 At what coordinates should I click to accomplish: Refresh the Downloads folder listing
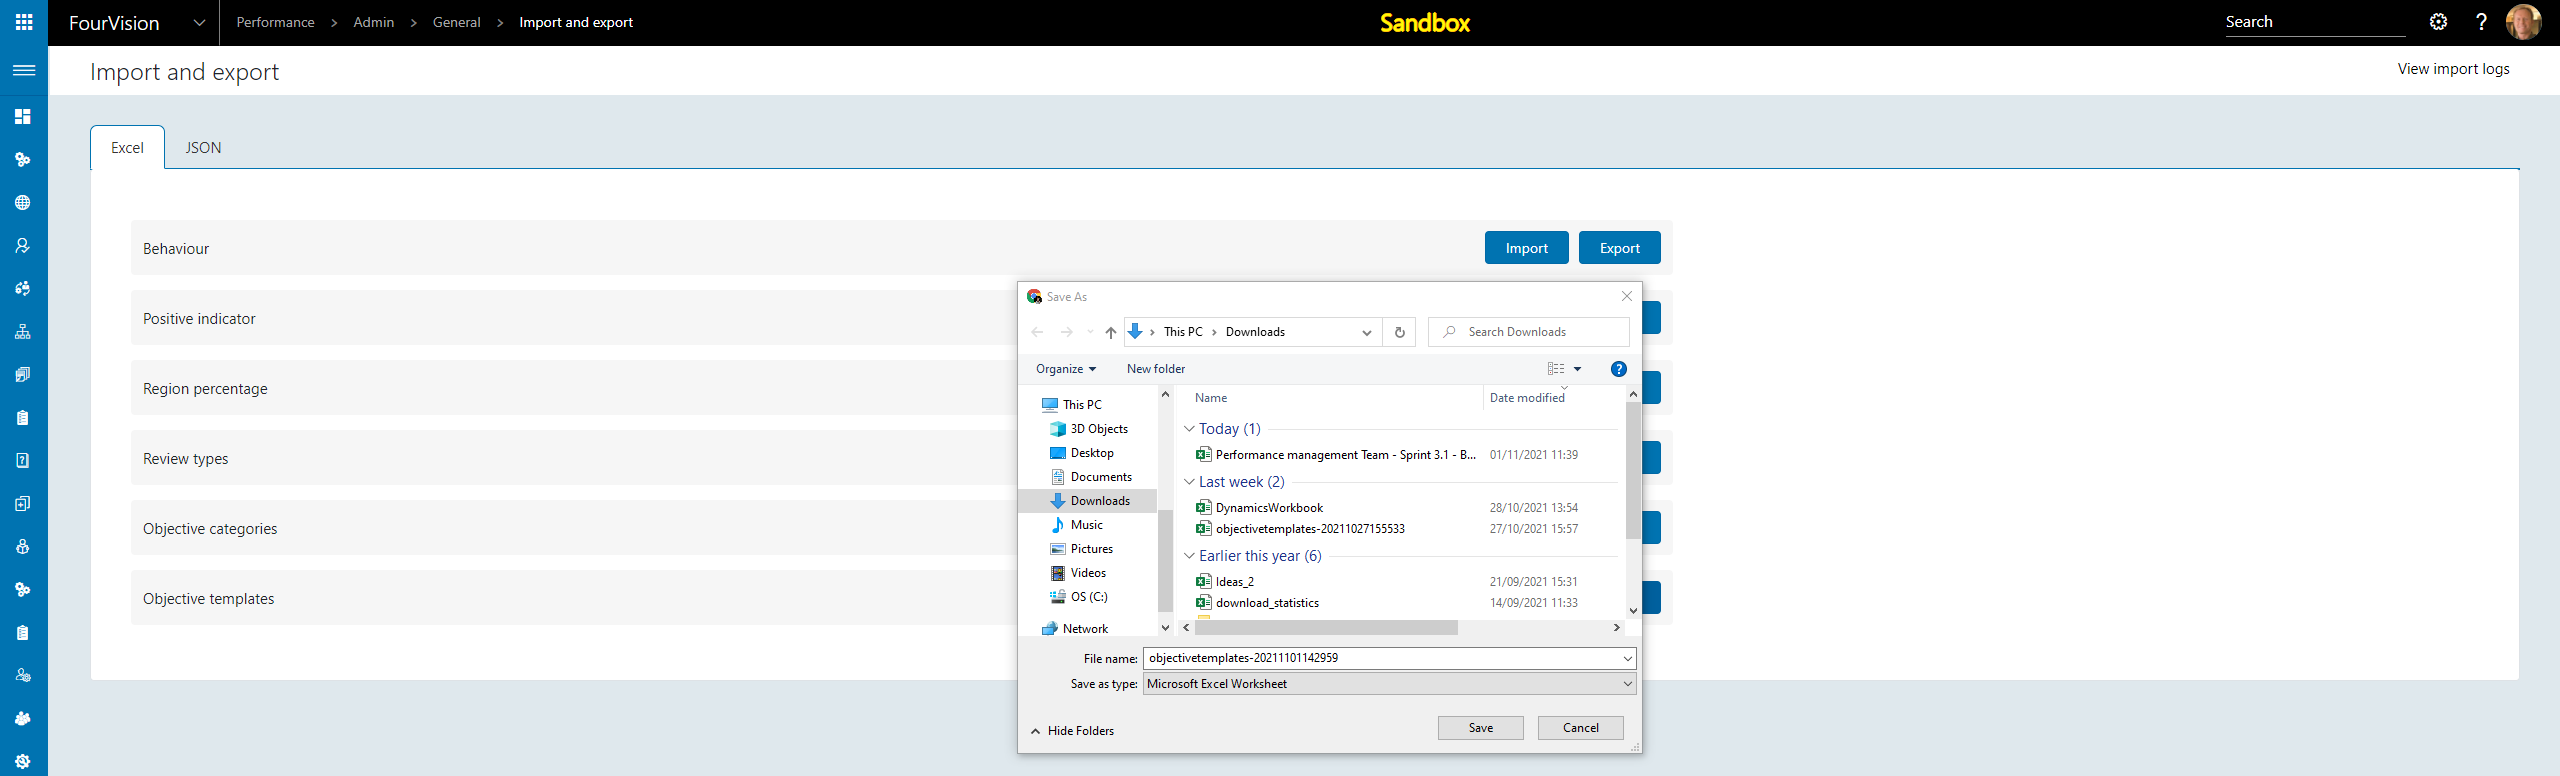[x=1400, y=332]
